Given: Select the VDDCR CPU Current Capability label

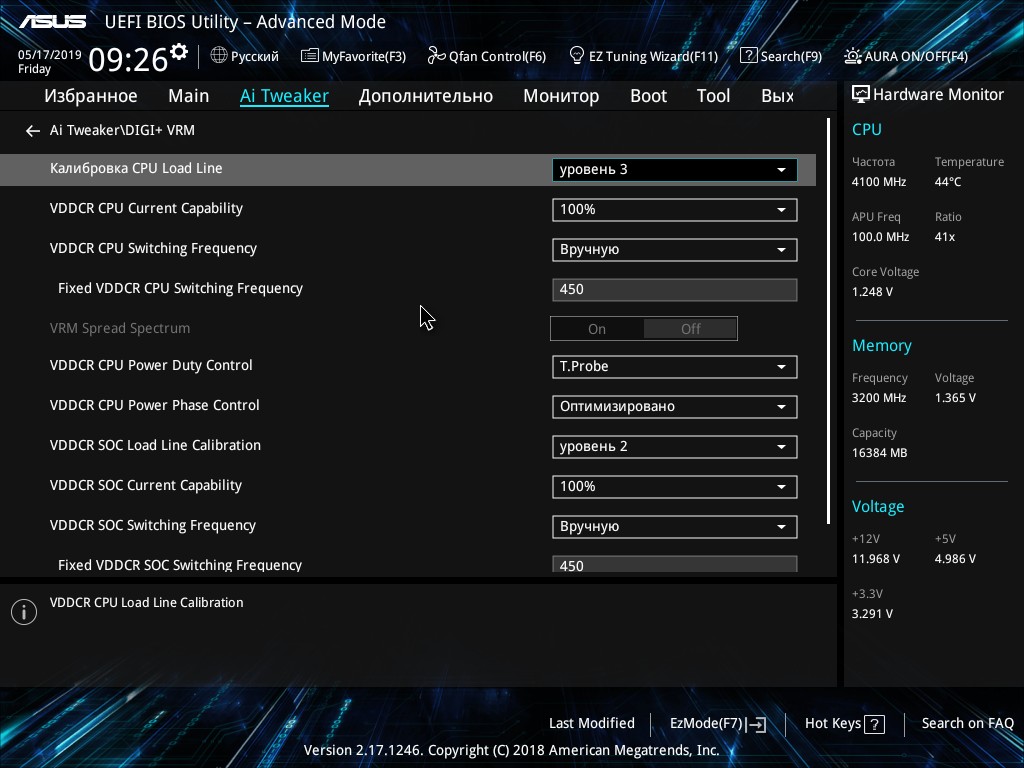Looking at the screenshot, I should point(146,208).
